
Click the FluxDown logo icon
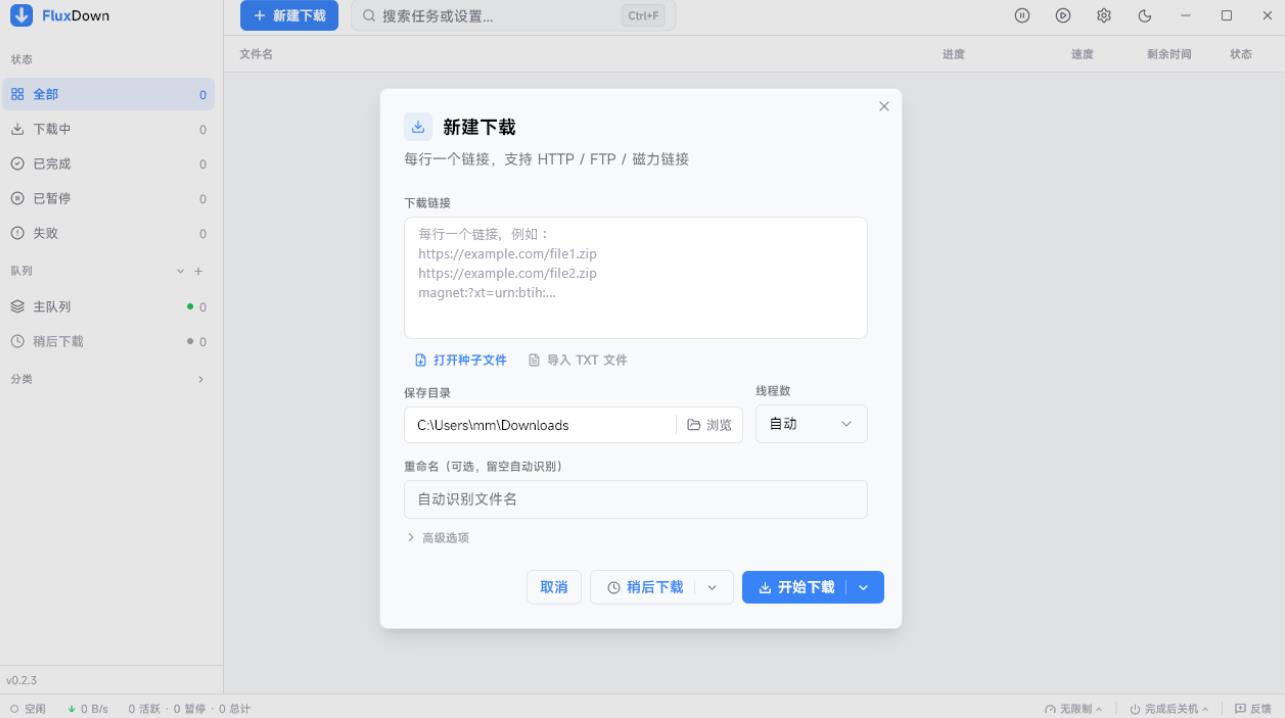[x=21, y=16]
